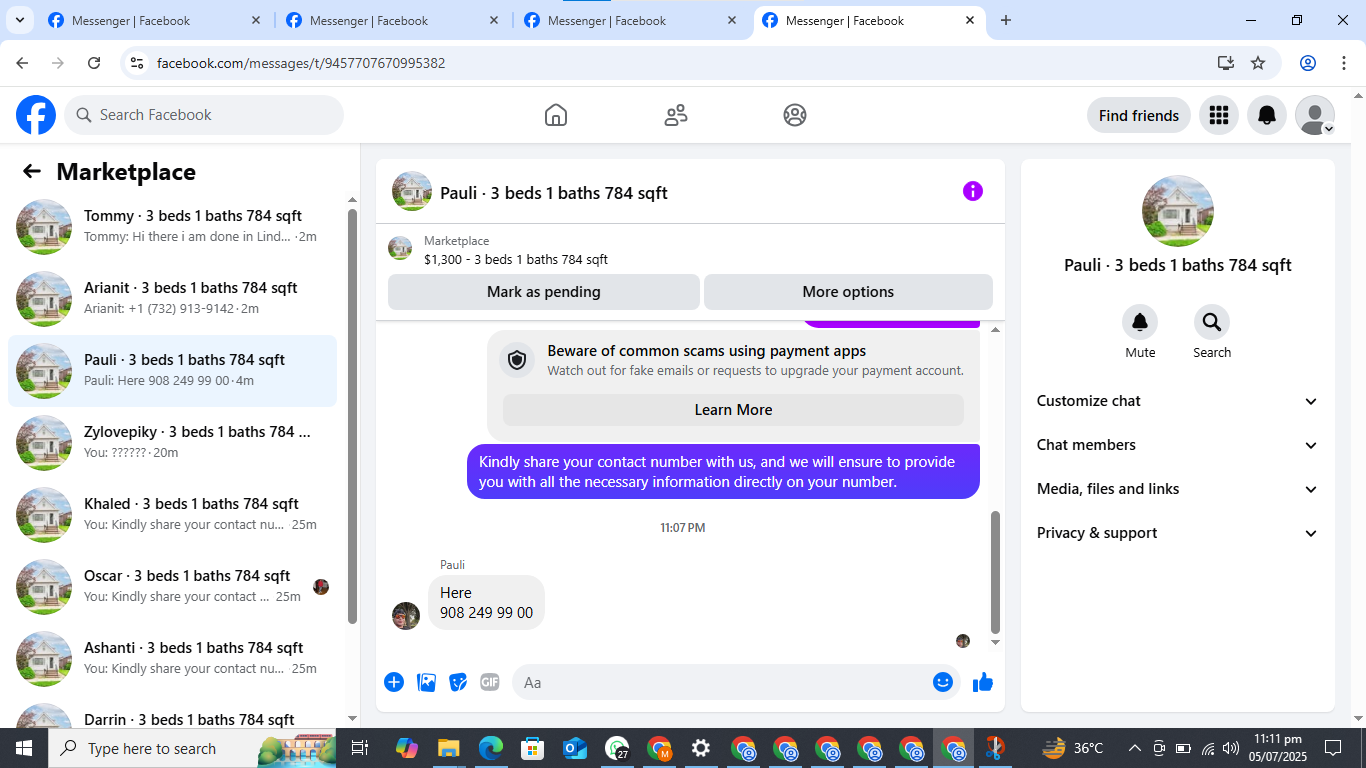Go back using the Marketplace arrow
Viewport: 1366px width, 768px height.
tap(32, 171)
